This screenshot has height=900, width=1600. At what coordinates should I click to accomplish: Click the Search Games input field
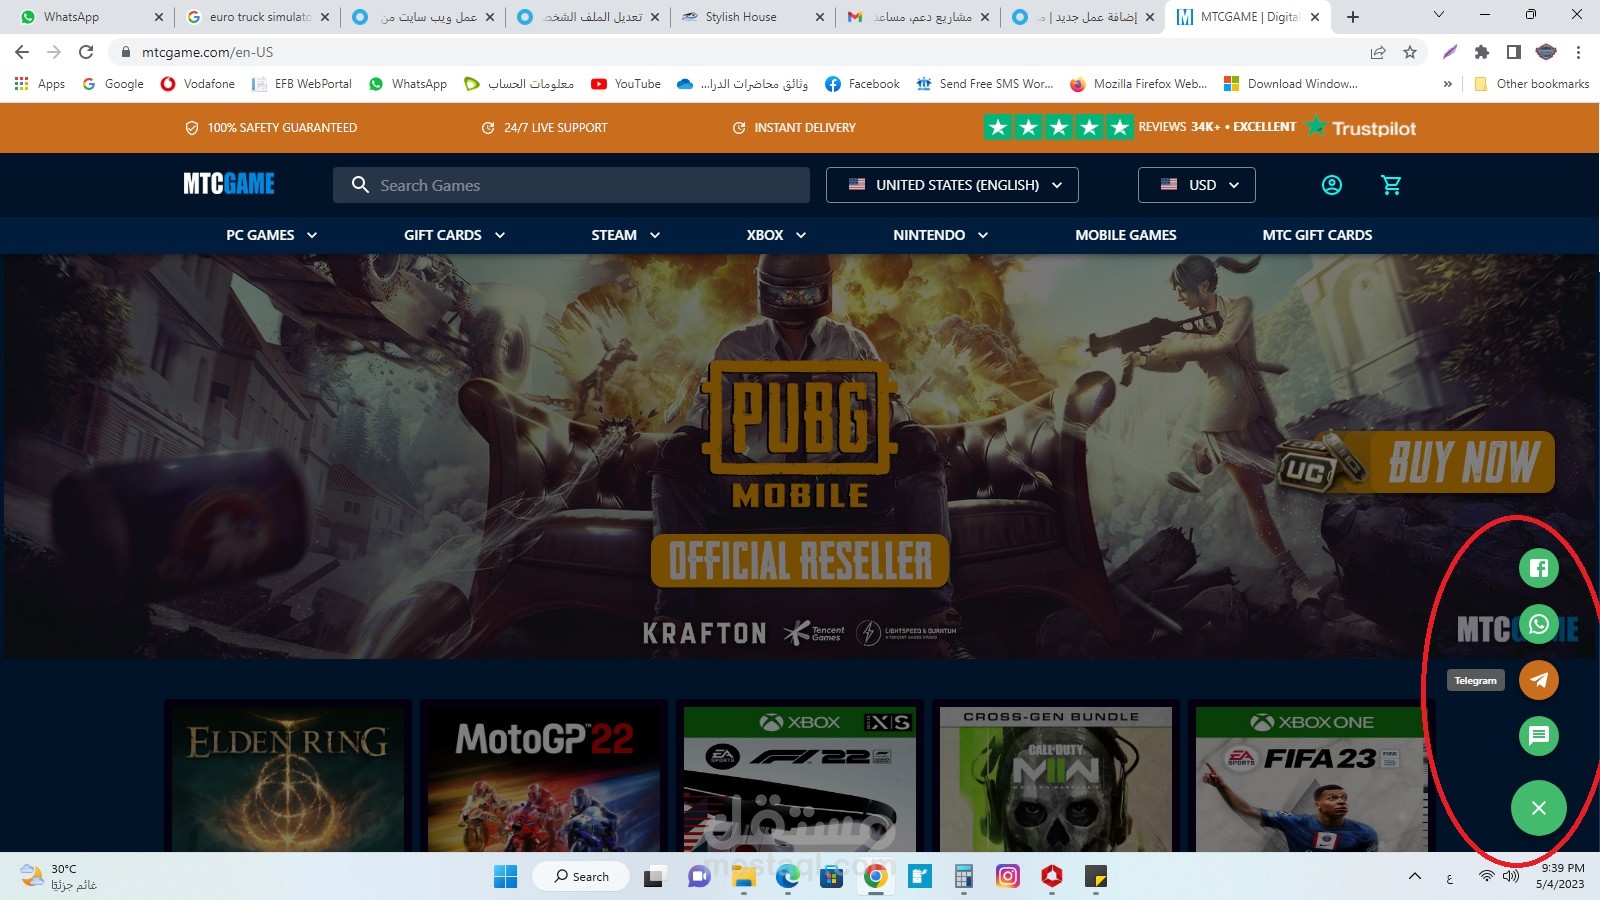tap(571, 185)
